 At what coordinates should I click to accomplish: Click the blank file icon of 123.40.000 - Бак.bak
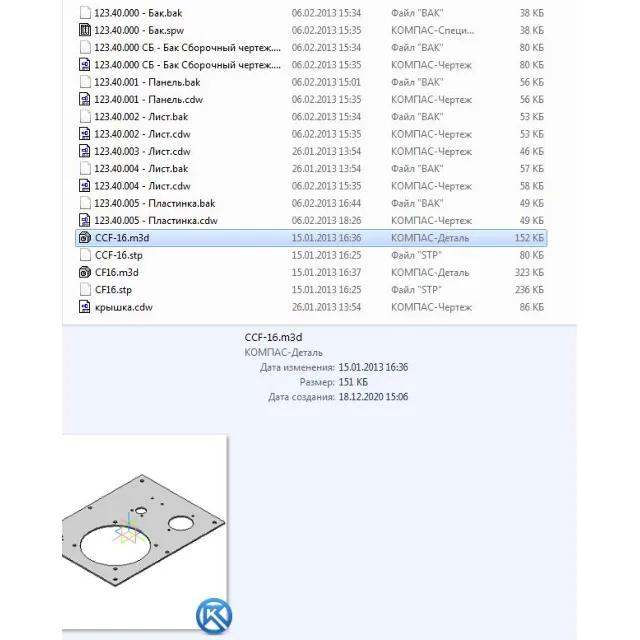pos(85,13)
